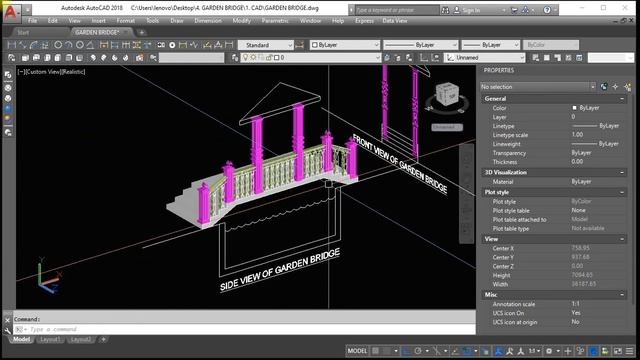The width and height of the screenshot is (640, 360).
Task: Select the Radius dimension tool
Action: pyautogui.click(x=58, y=45)
